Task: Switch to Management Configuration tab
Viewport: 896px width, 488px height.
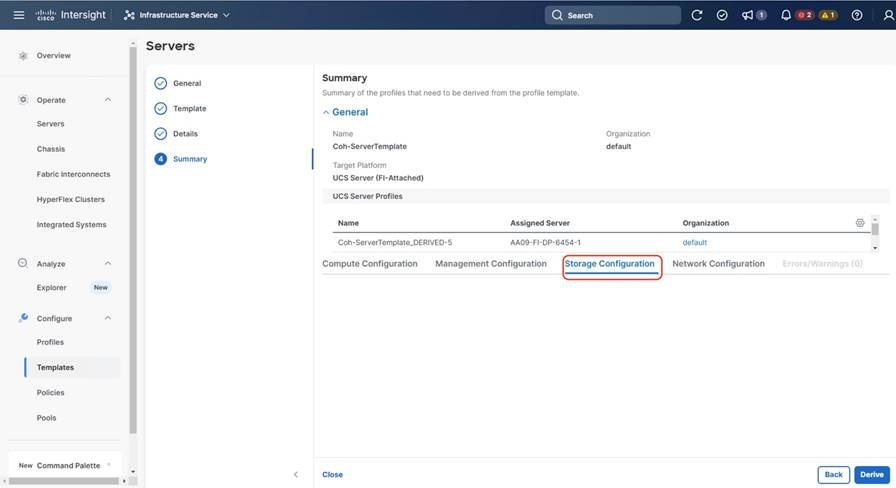Action: pos(491,263)
